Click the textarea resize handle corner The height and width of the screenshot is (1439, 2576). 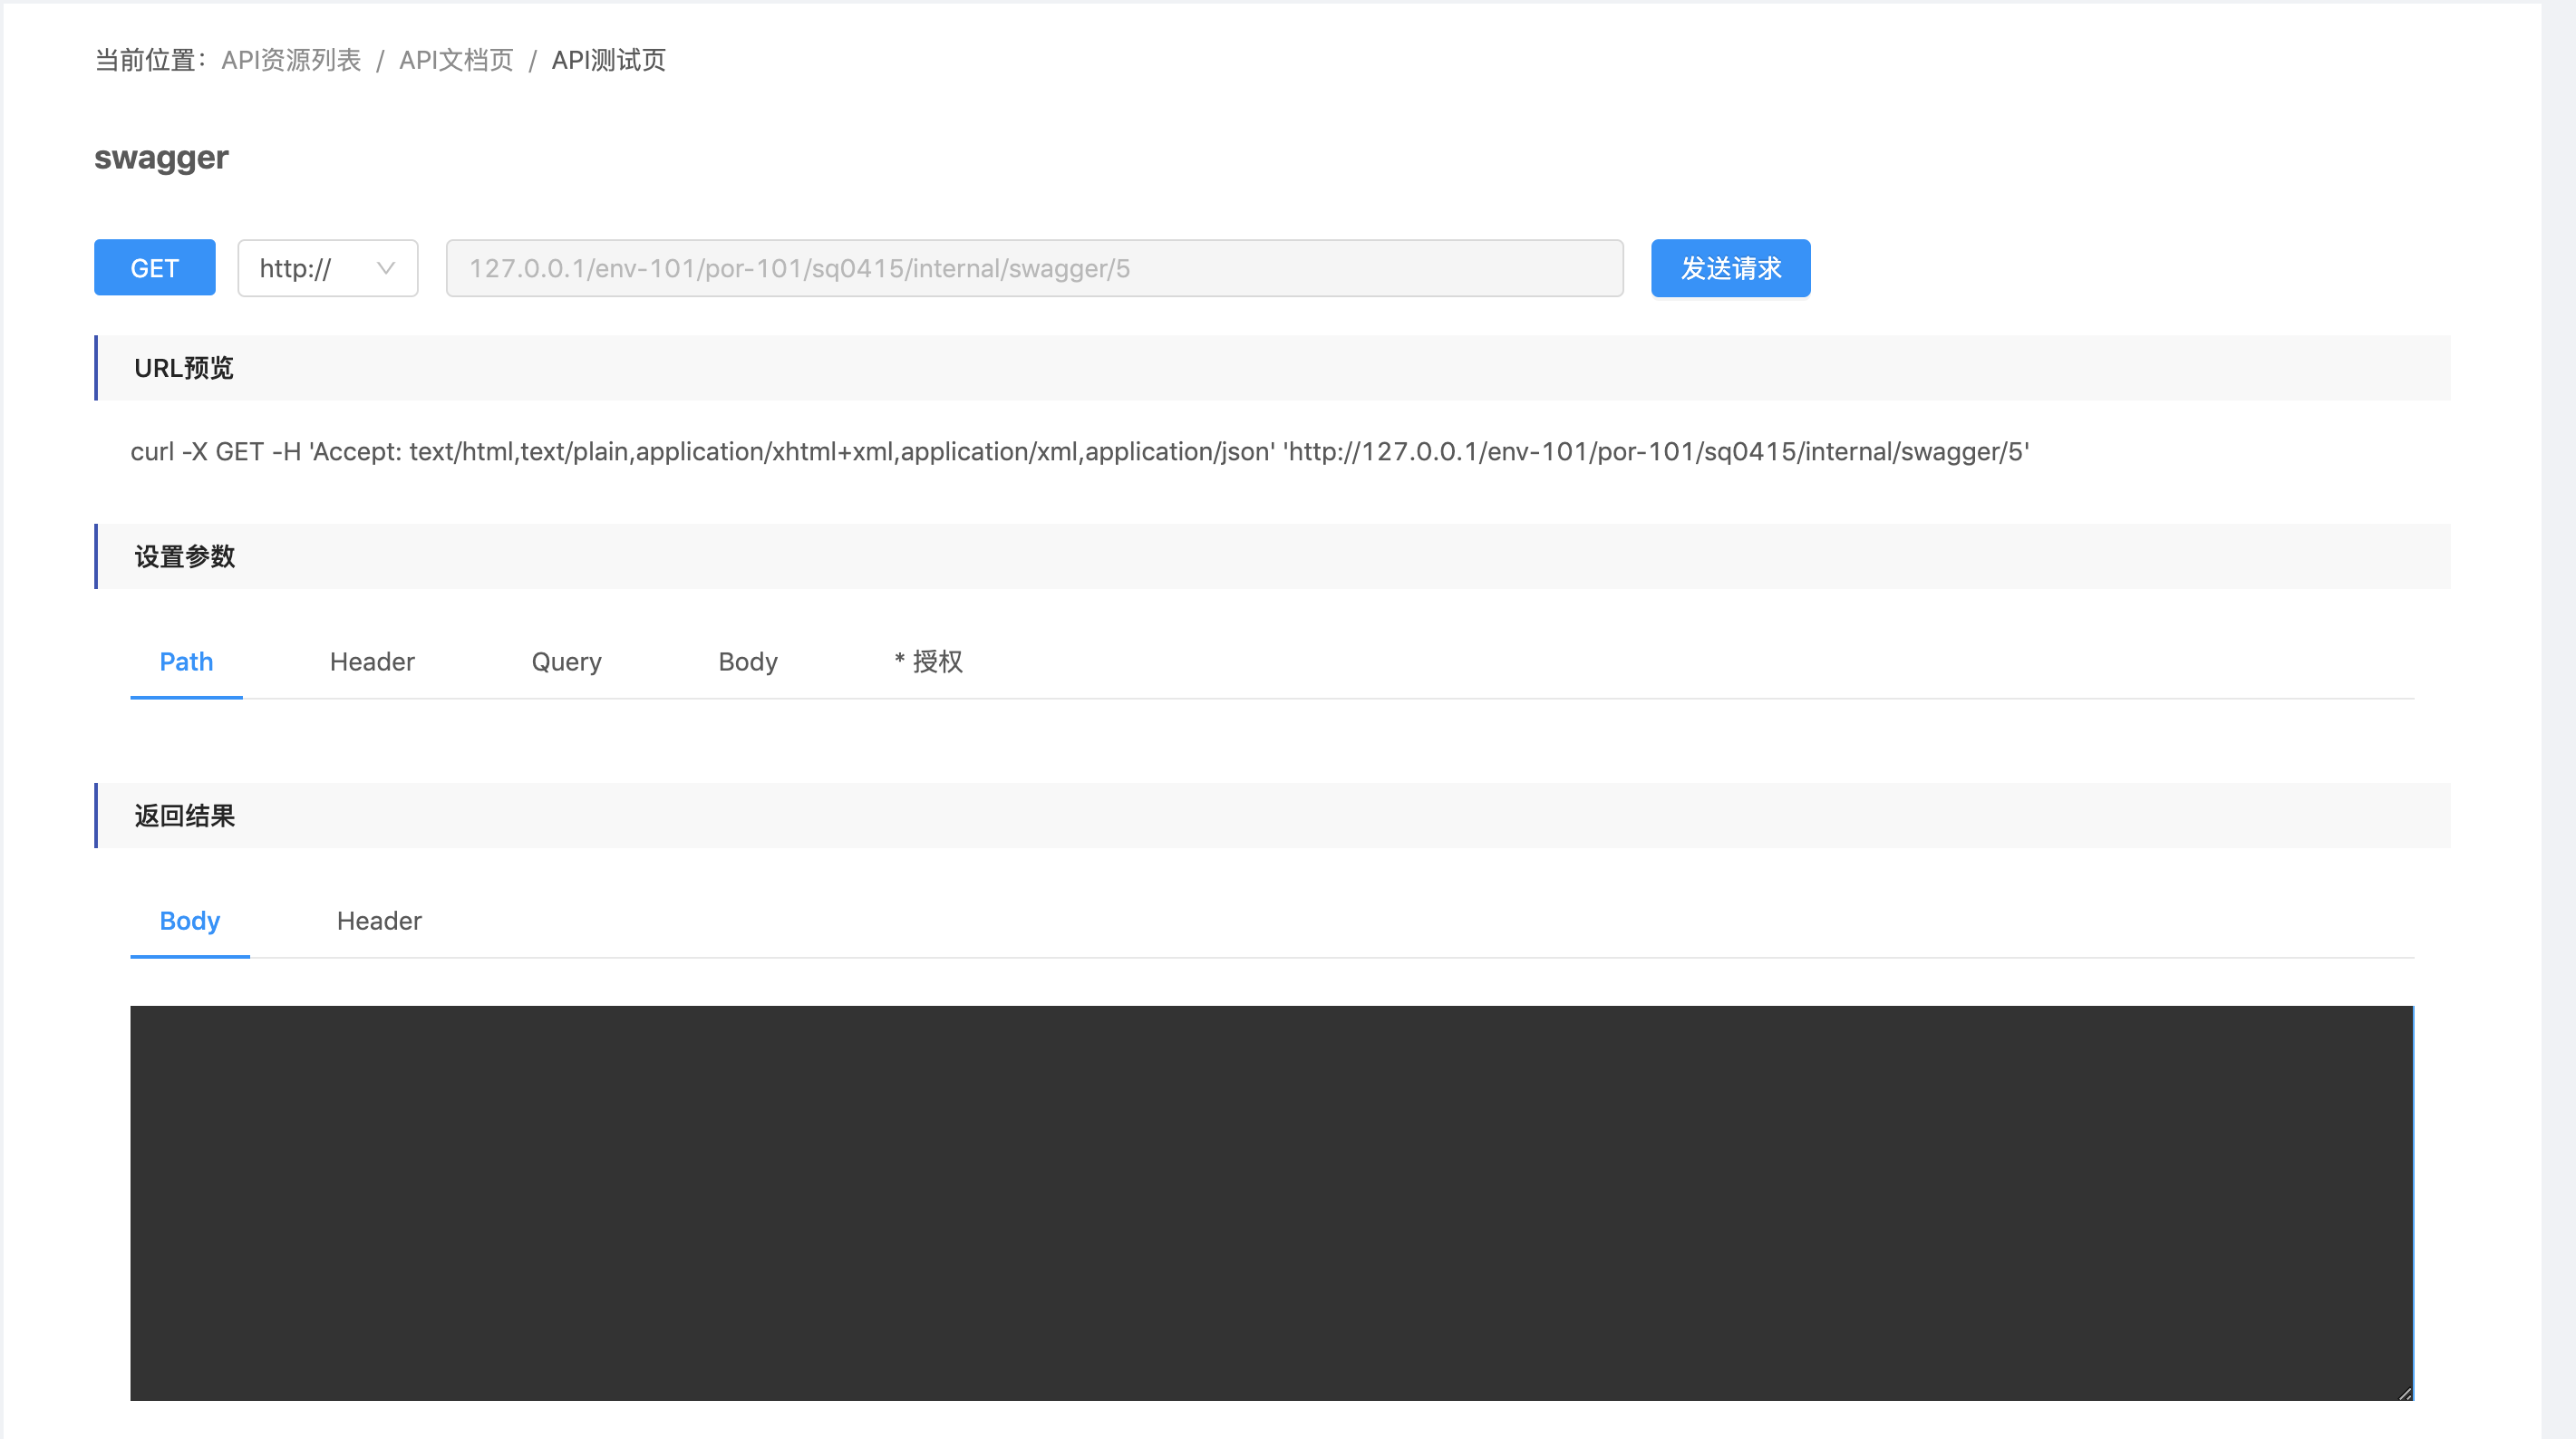click(2404, 1393)
